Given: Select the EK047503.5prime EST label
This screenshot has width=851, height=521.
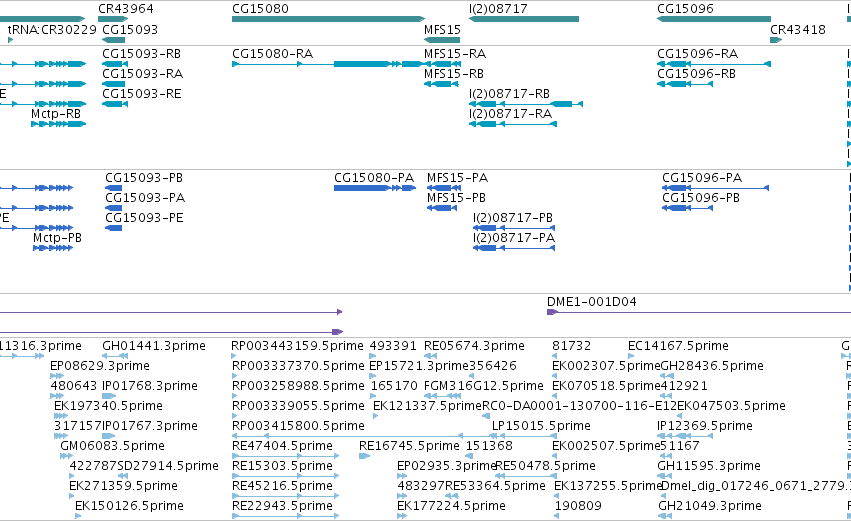Looking at the screenshot, I should (x=731, y=406).
